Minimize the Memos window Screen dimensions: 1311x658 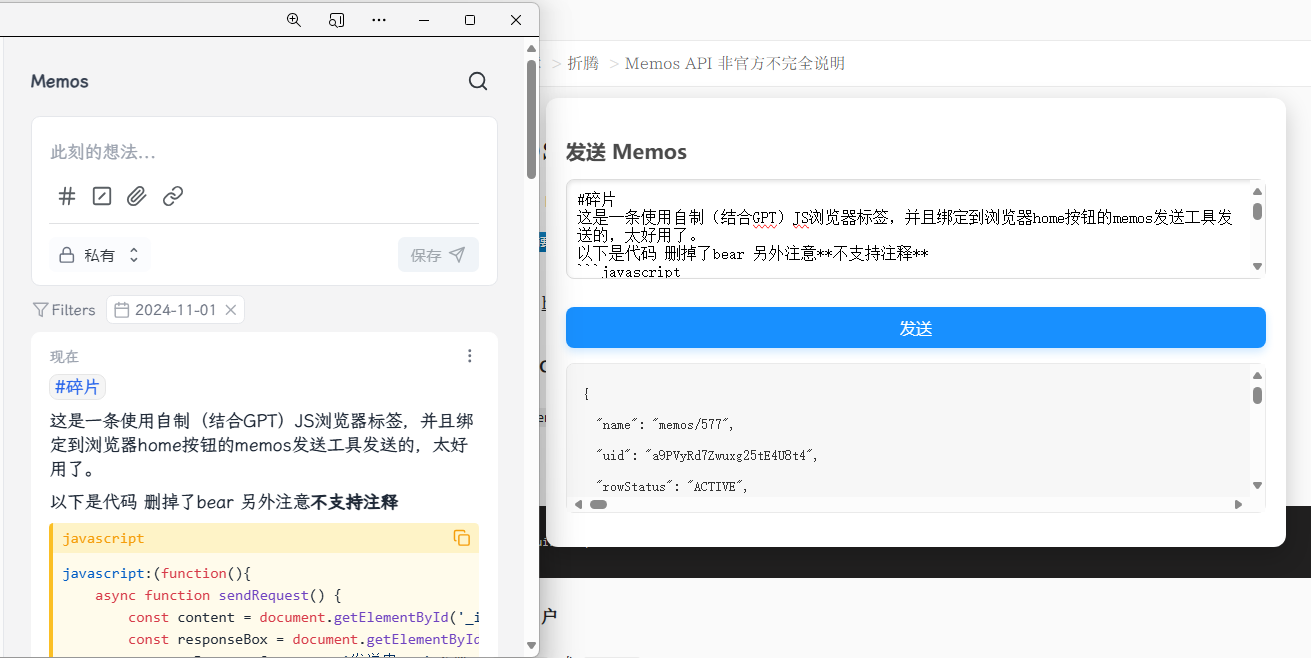tap(424, 20)
